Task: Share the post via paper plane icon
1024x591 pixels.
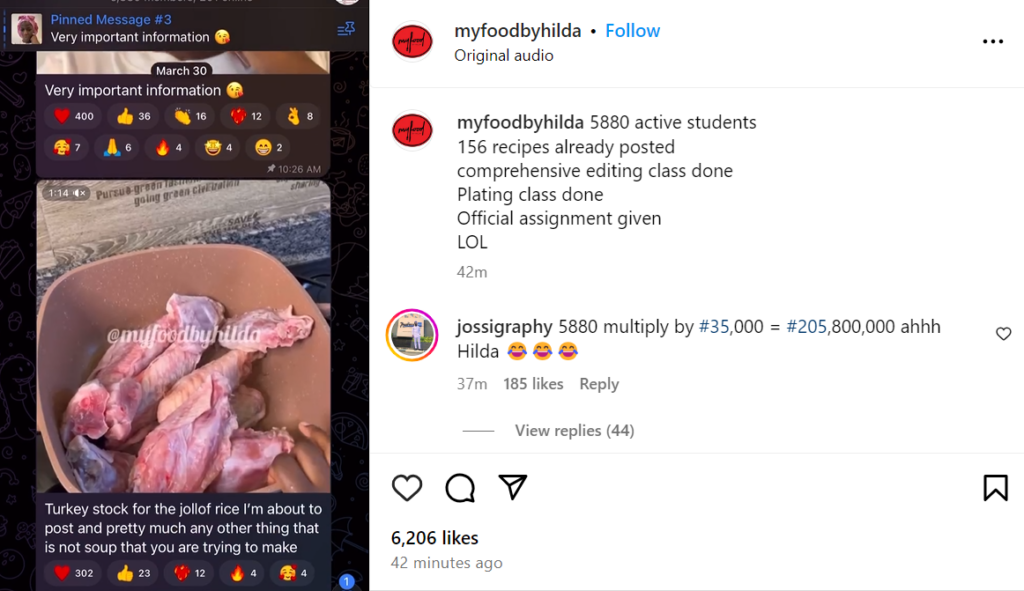Action: (x=513, y=487)
